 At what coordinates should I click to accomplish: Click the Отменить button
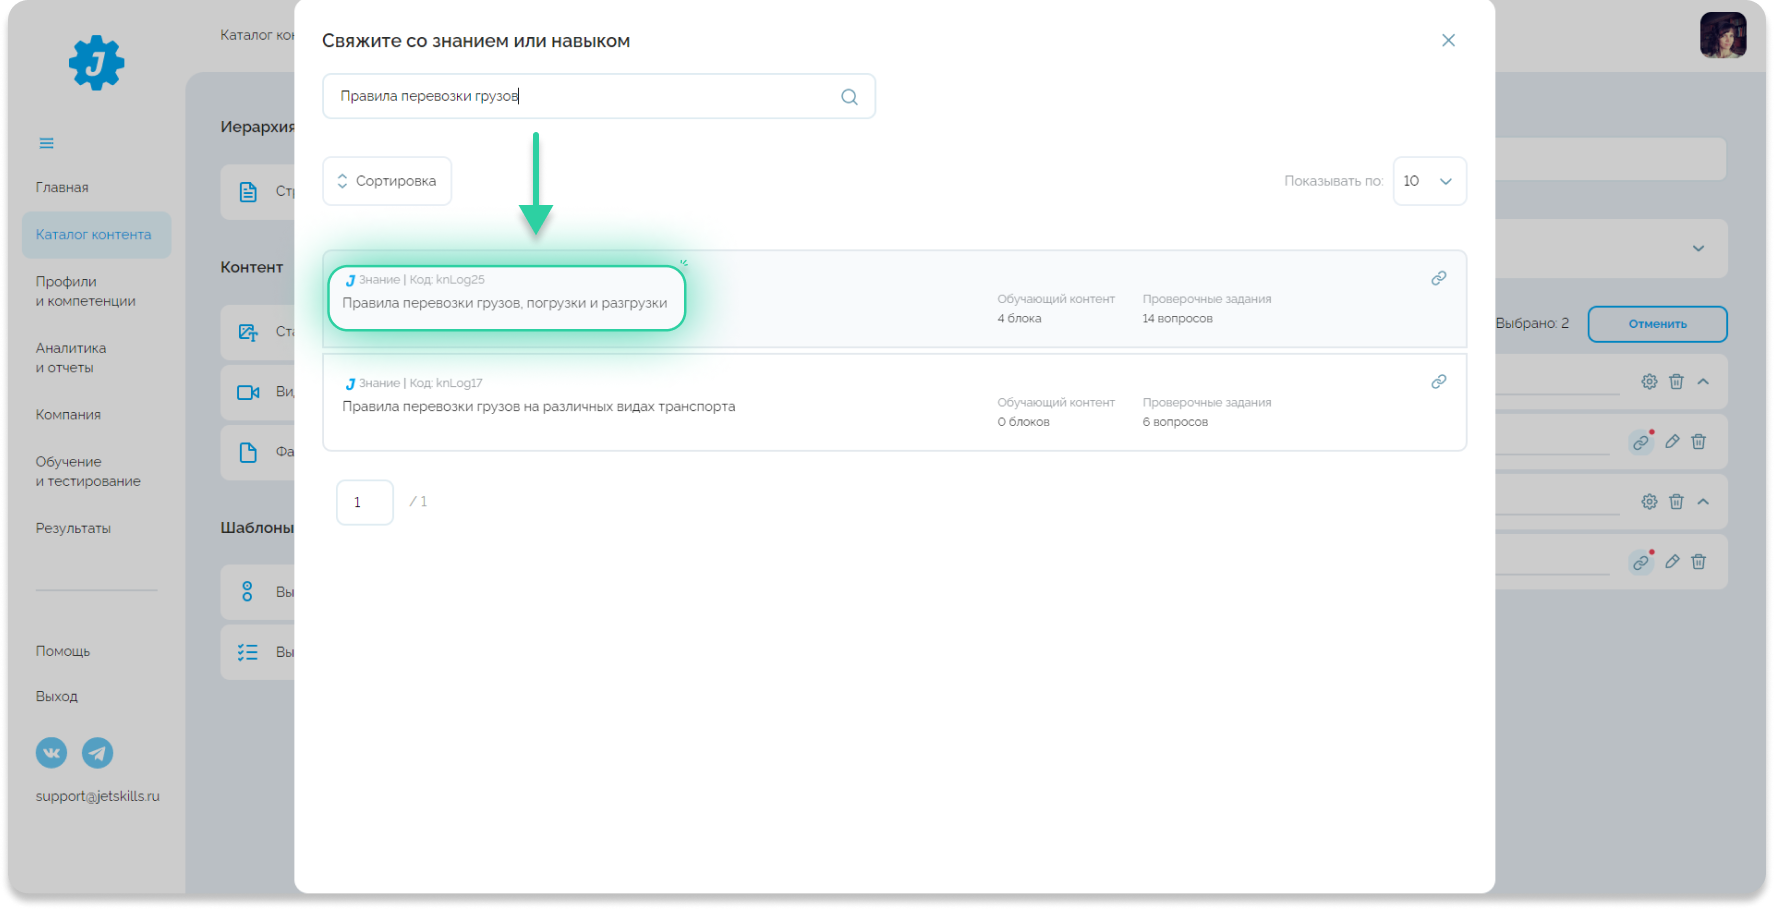(x=1657, y=324)
